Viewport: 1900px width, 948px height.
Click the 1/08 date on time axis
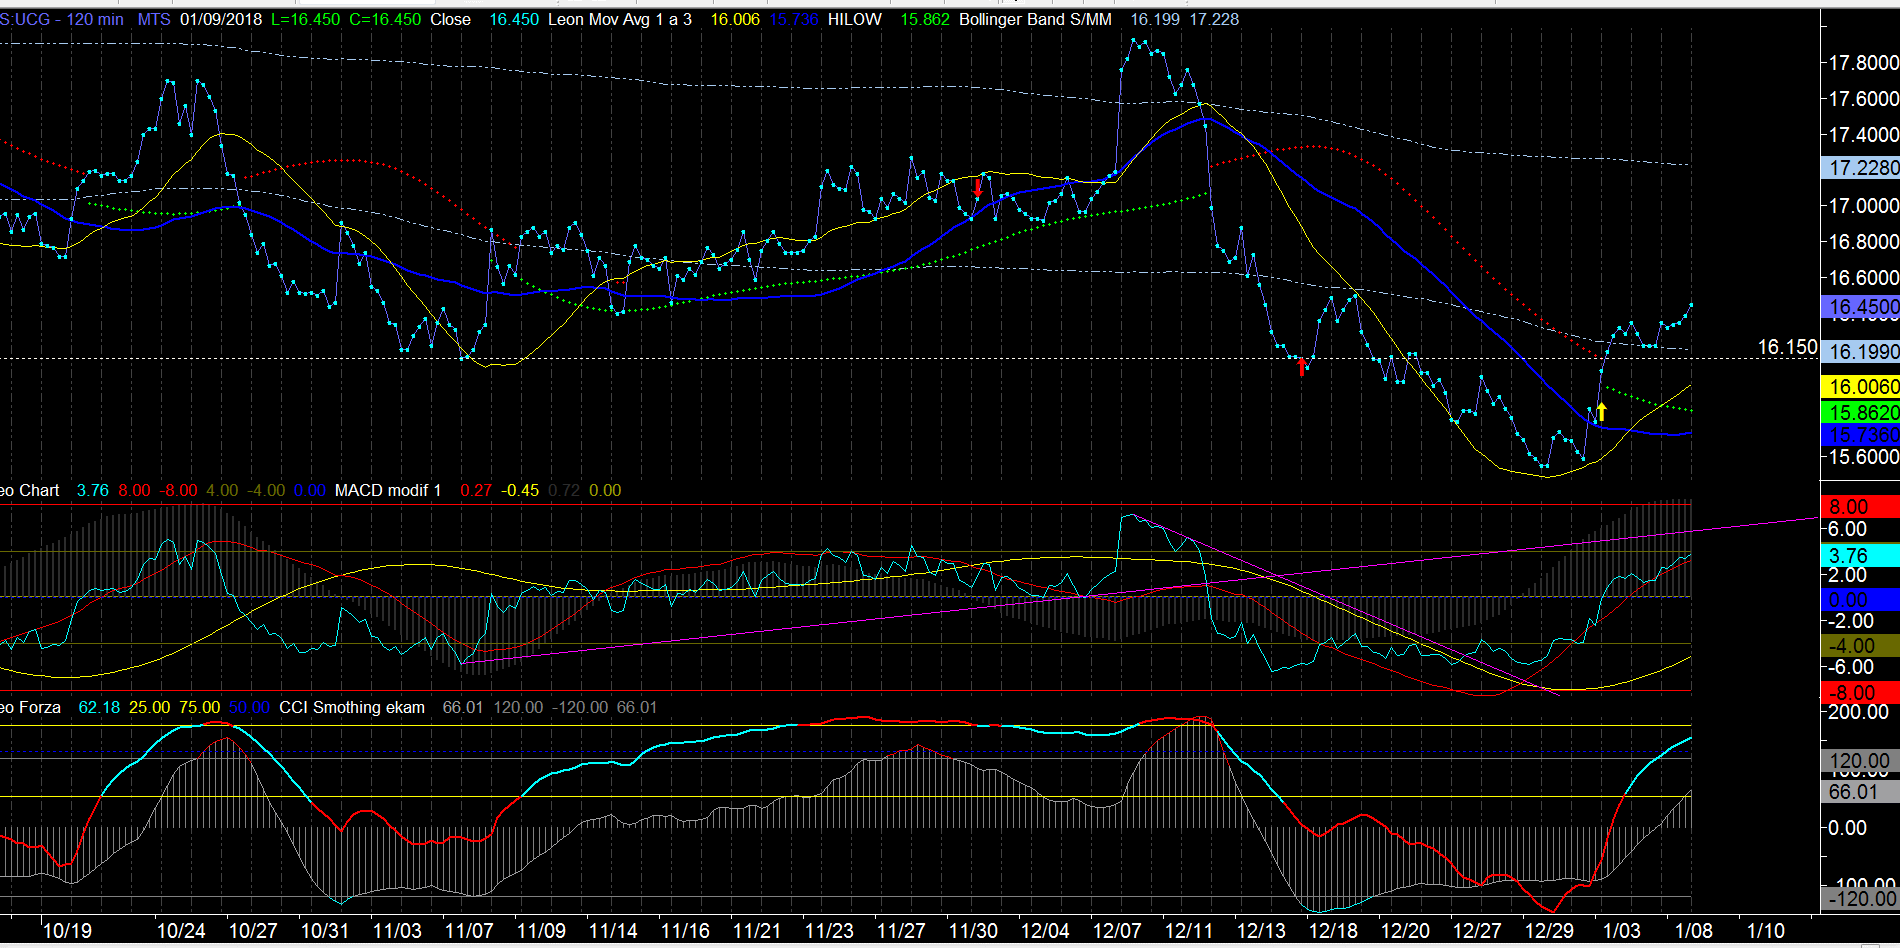click(1693, 931)
